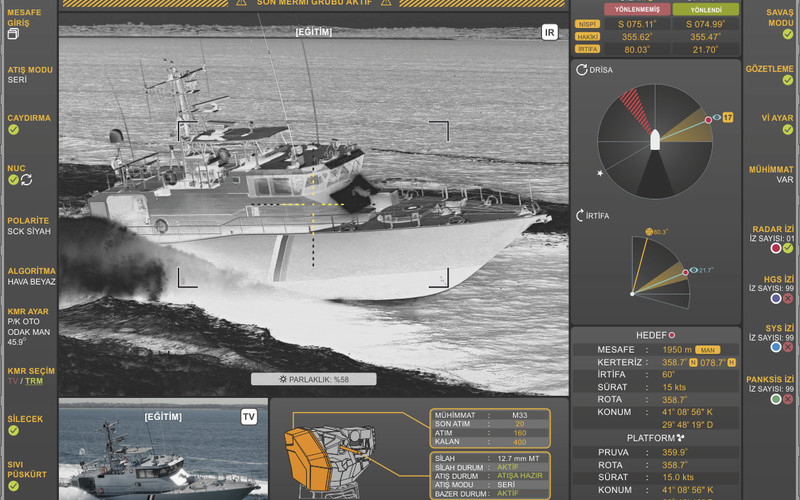Click the KALAN 400 ammo value
This screenshot has width=800, height=500.
[x=520, y=442]
